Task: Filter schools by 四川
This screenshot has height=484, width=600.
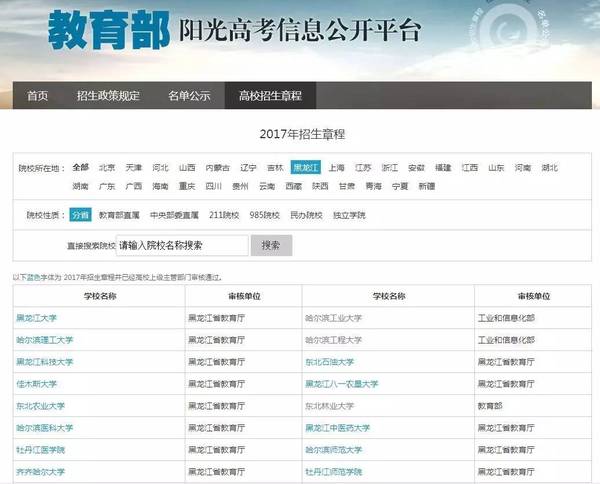Action: pos(214,186)
